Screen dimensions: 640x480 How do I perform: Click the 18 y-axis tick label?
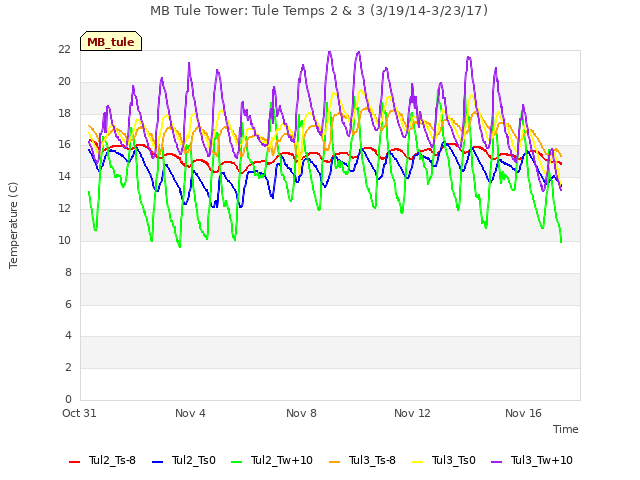coord(64,113)
